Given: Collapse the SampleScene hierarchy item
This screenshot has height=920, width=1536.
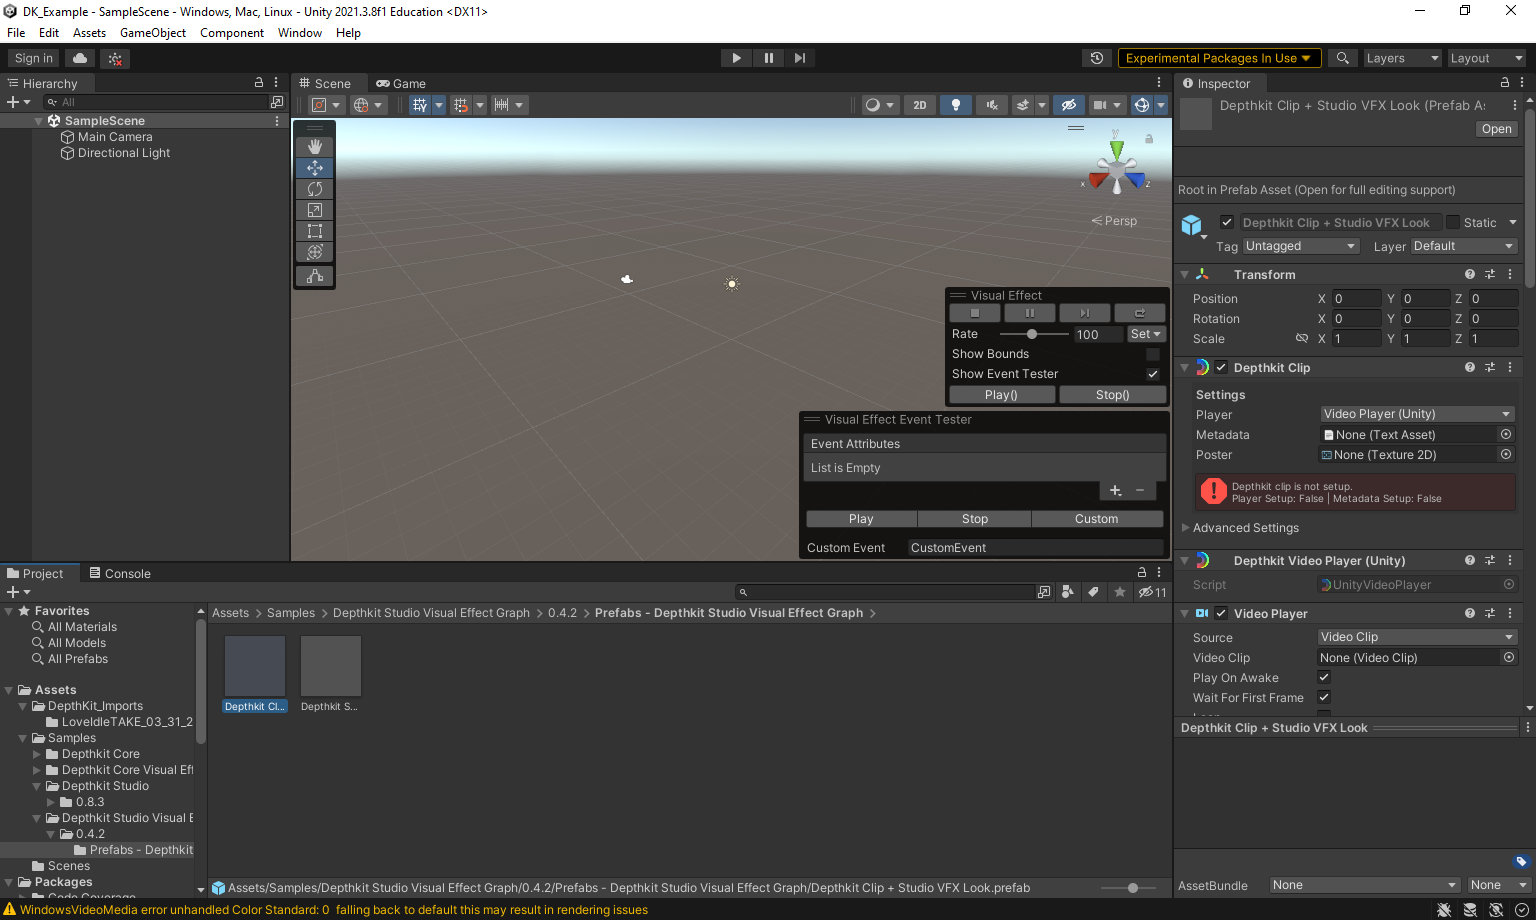Looking at the screenshot, I should click(38, 120).
